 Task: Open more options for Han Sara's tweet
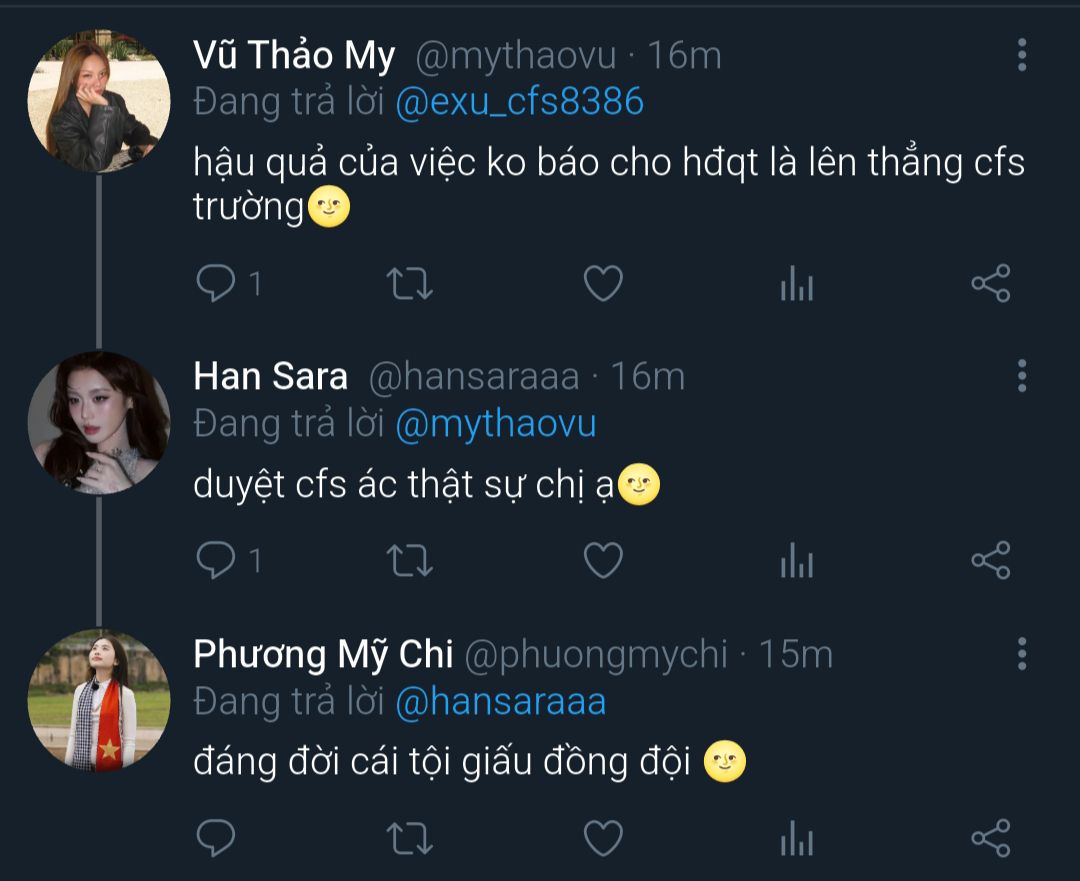coord(1021,376)
